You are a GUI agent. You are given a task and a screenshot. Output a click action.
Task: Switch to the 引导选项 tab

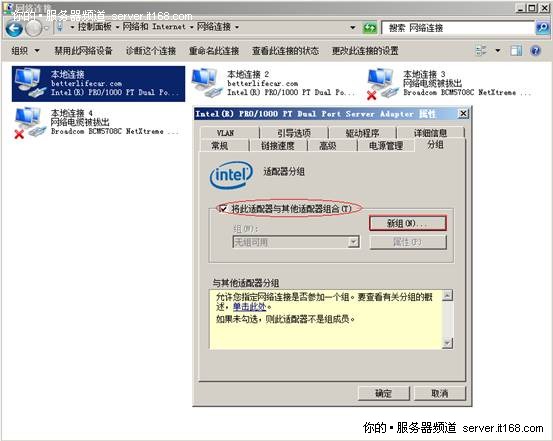point(294,133)
